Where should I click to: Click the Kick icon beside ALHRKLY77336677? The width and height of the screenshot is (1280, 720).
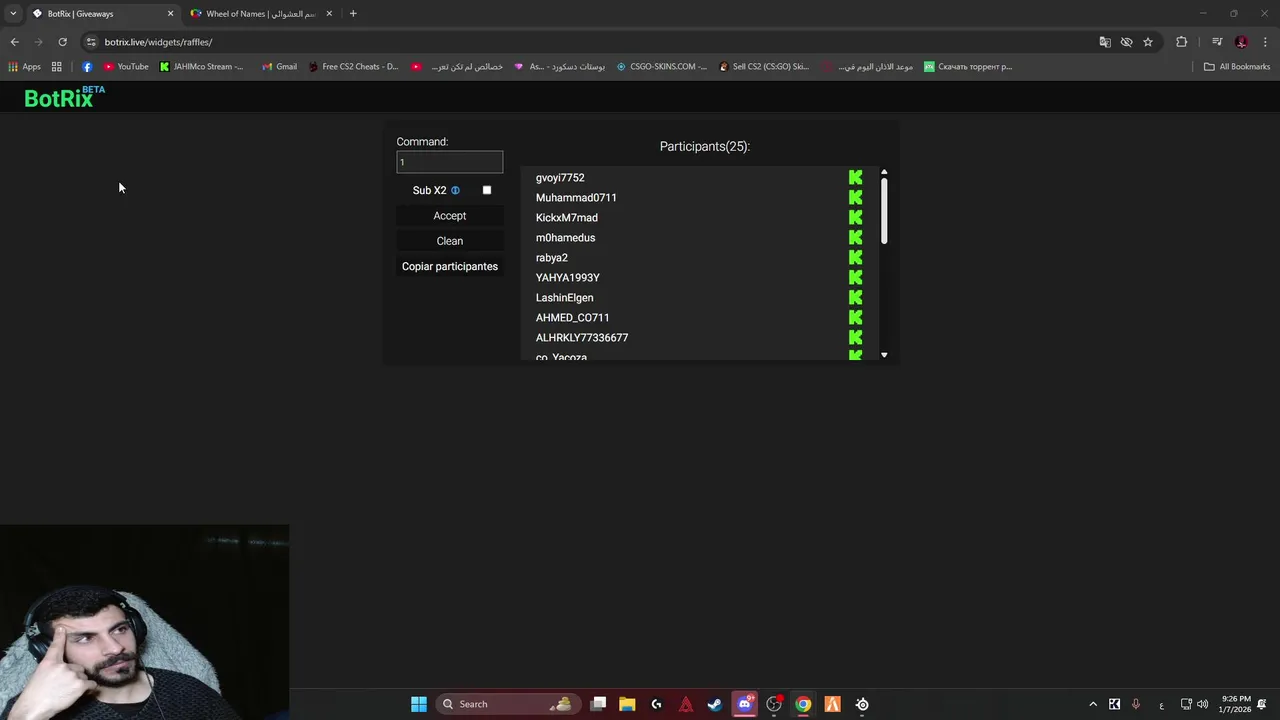pos(856,338)
